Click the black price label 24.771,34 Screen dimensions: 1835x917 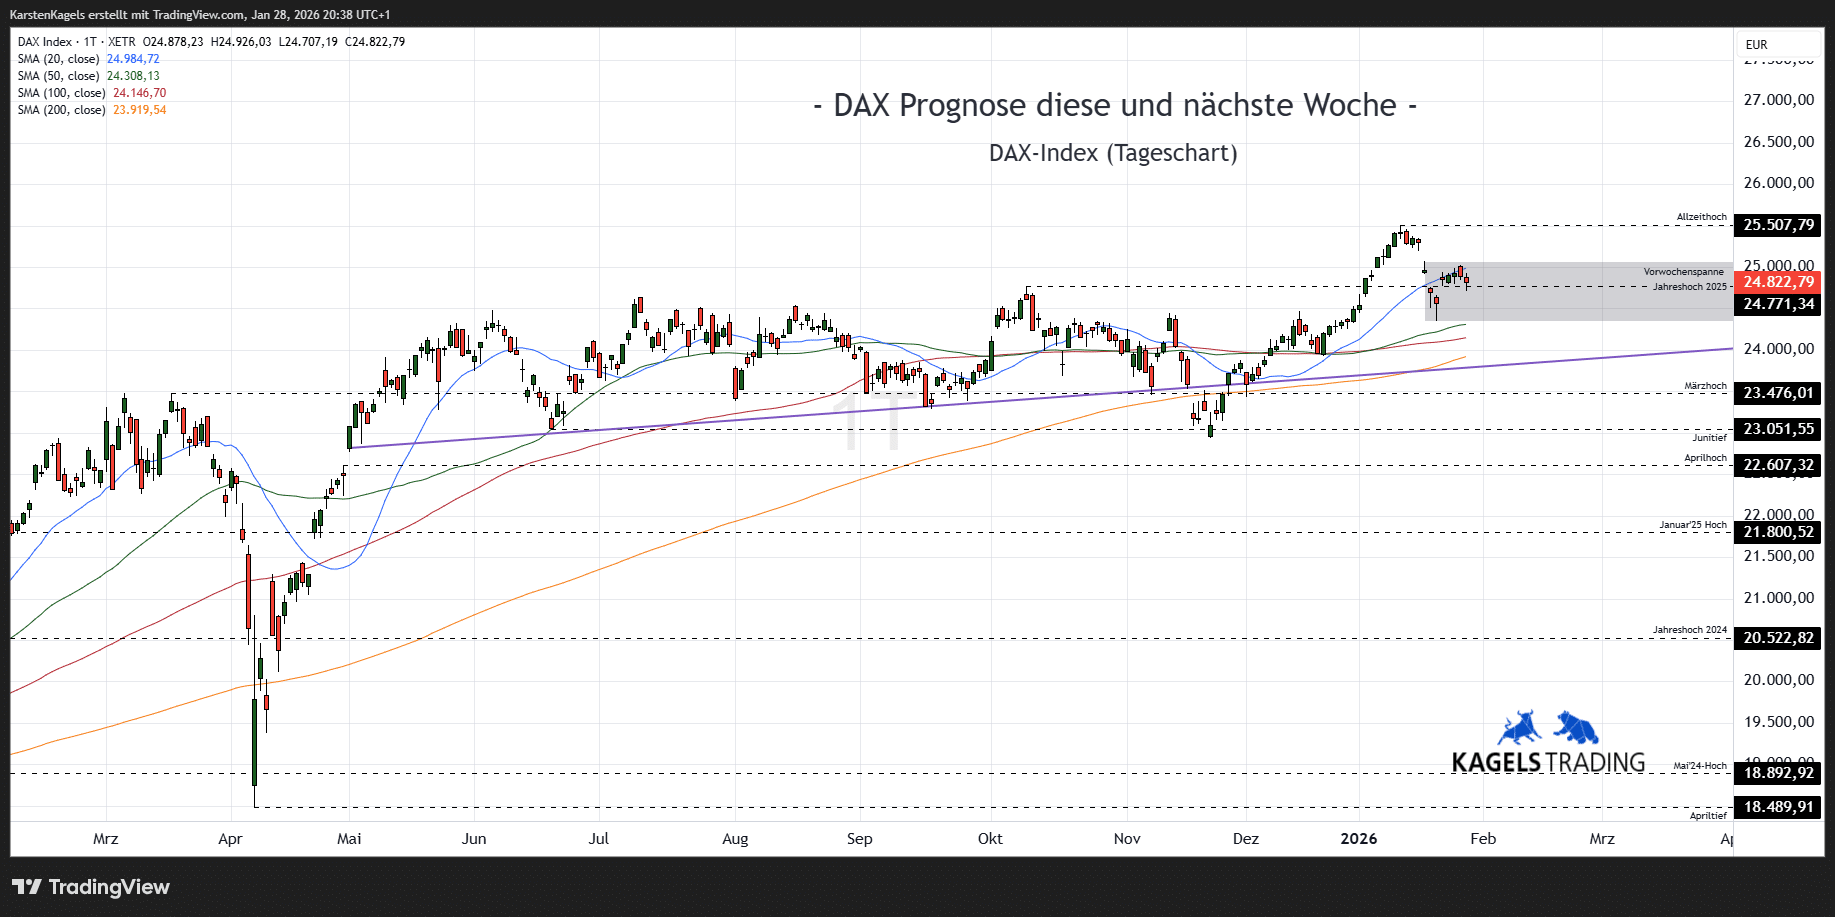(x=1779, y=306)
